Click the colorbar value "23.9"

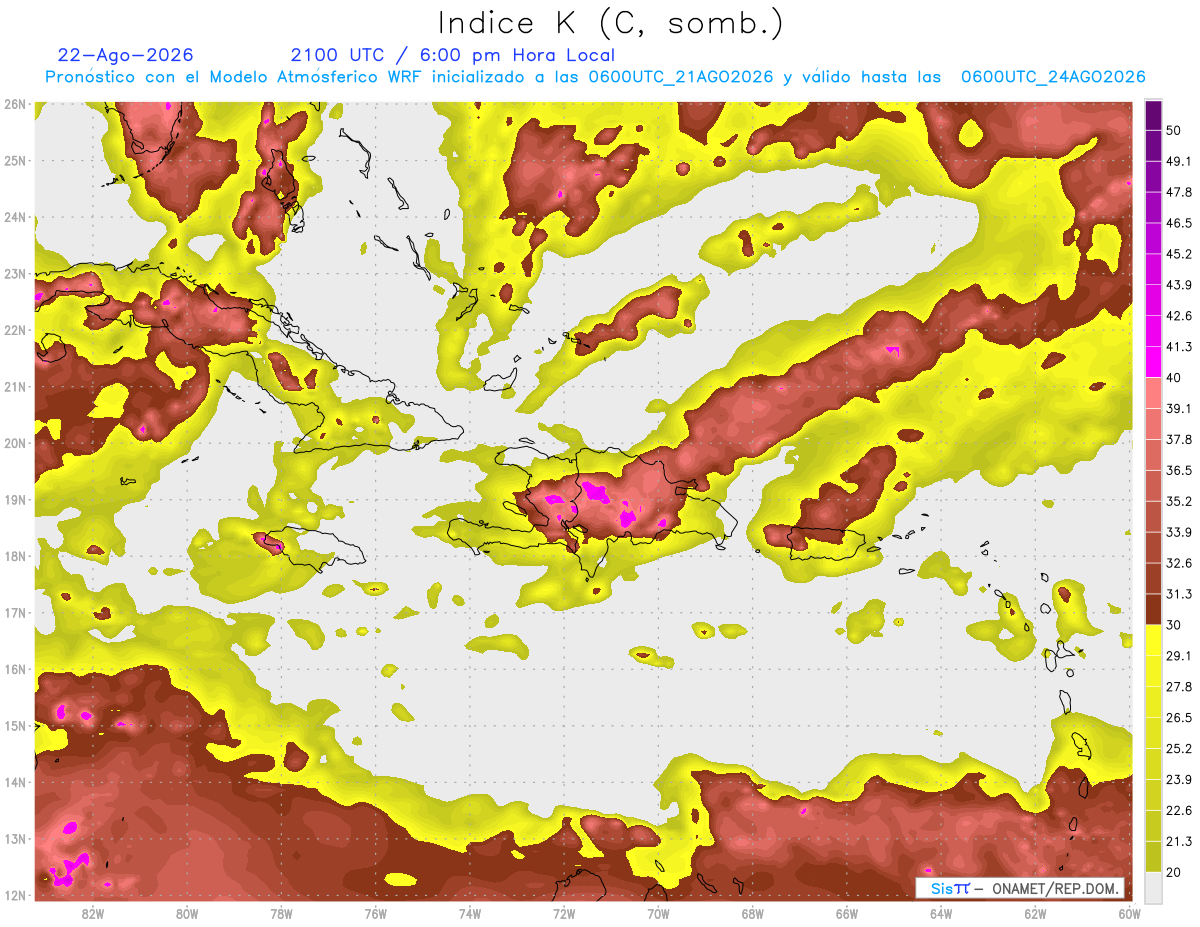click(x=1178, y=779)
